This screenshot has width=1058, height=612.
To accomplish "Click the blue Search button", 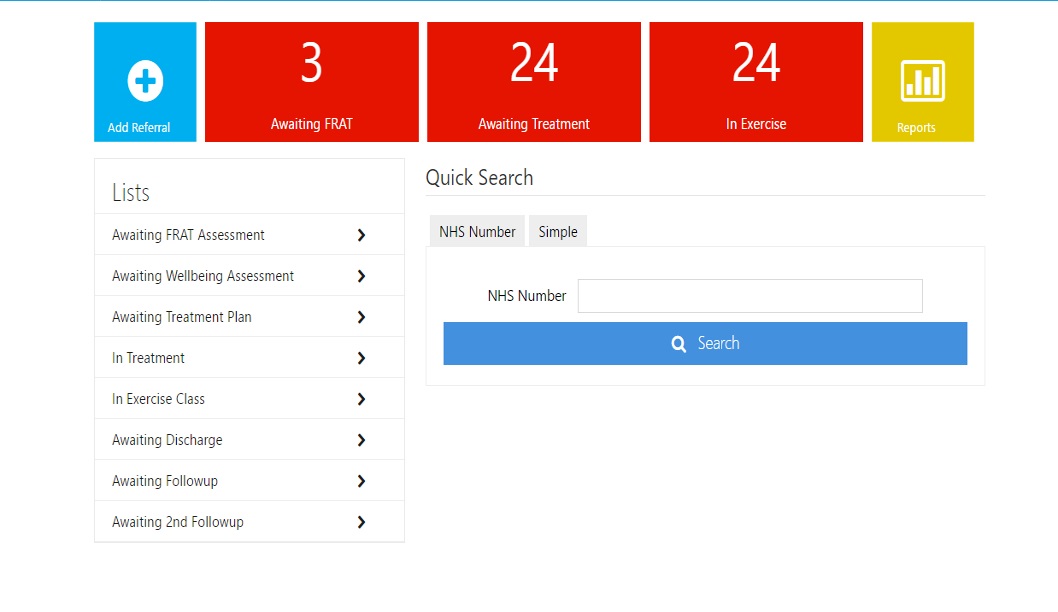I will pos(705,343).
